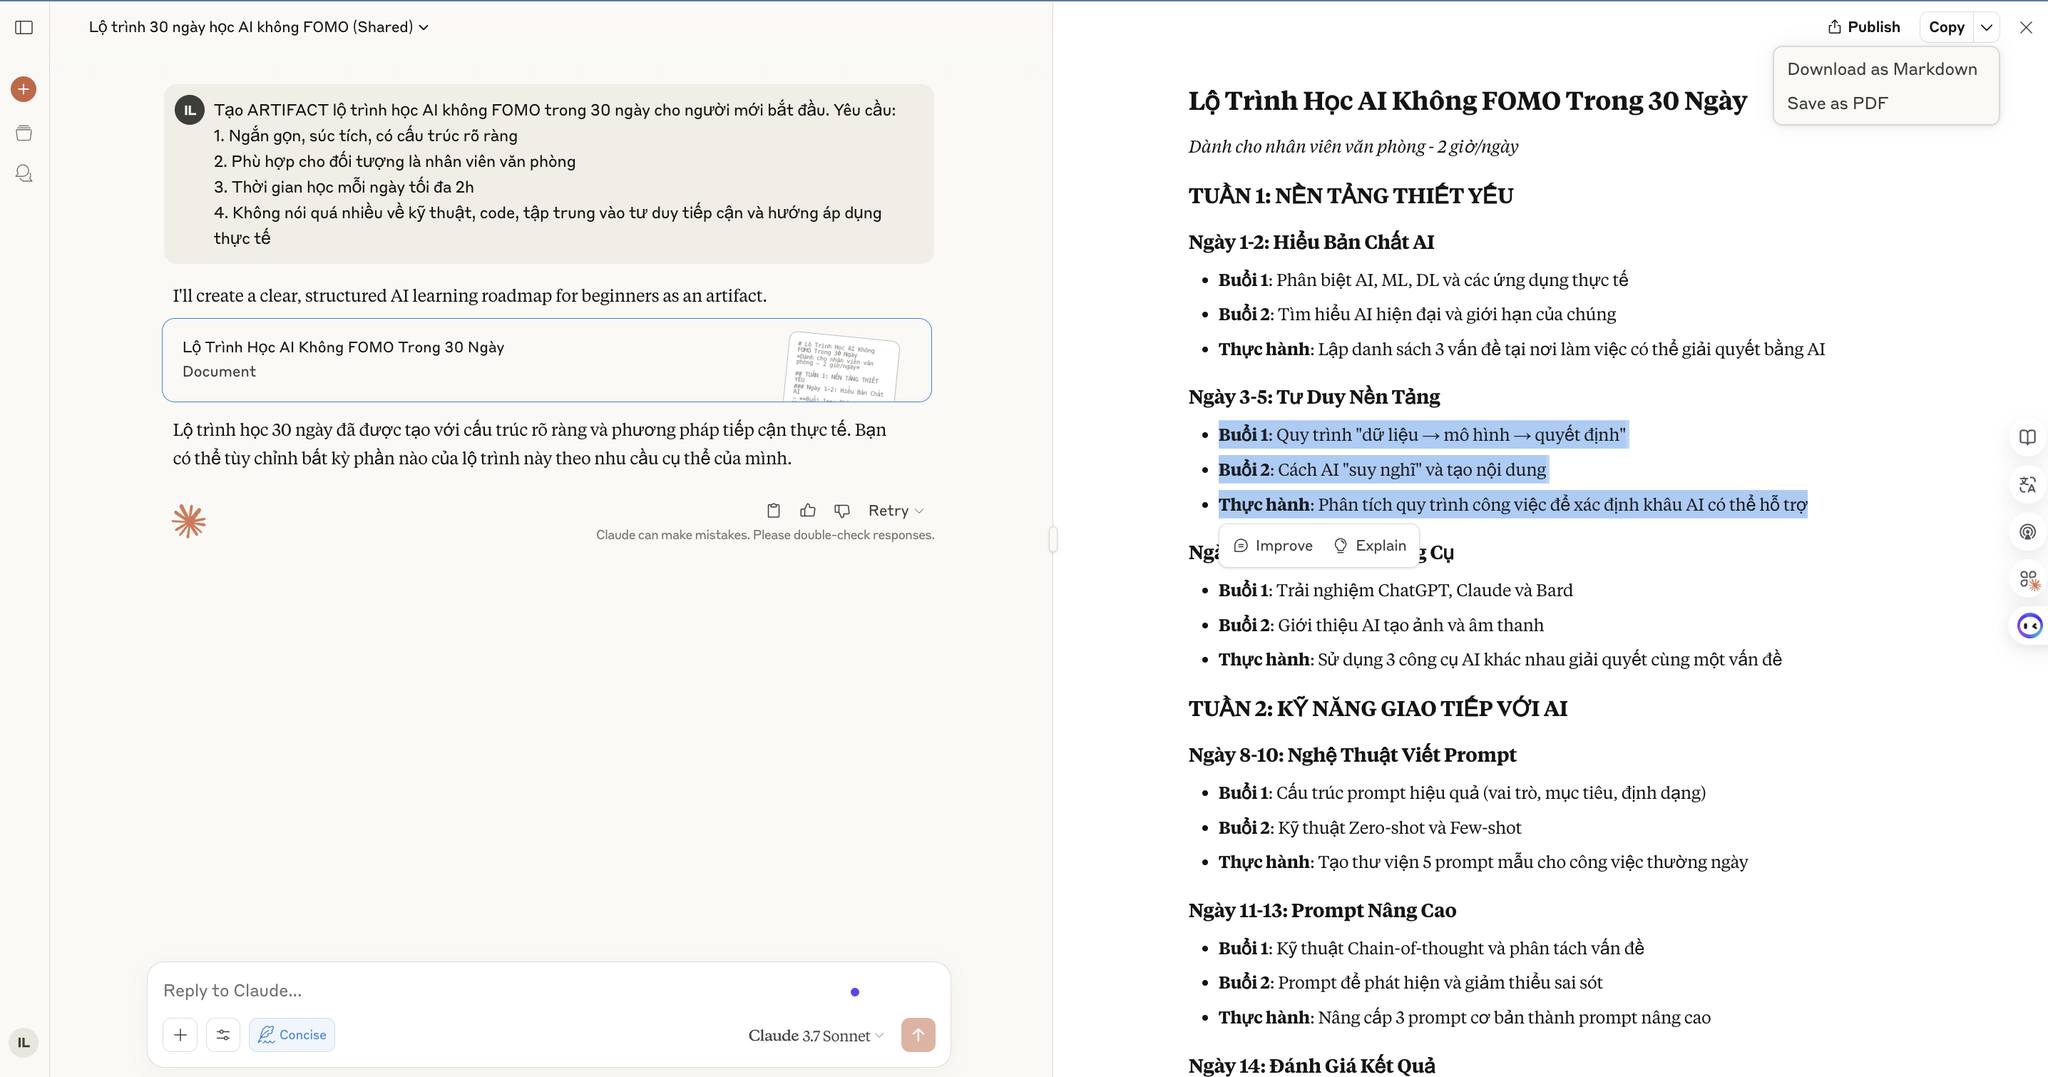Click Improve on the selected text

pos(1273,546)
